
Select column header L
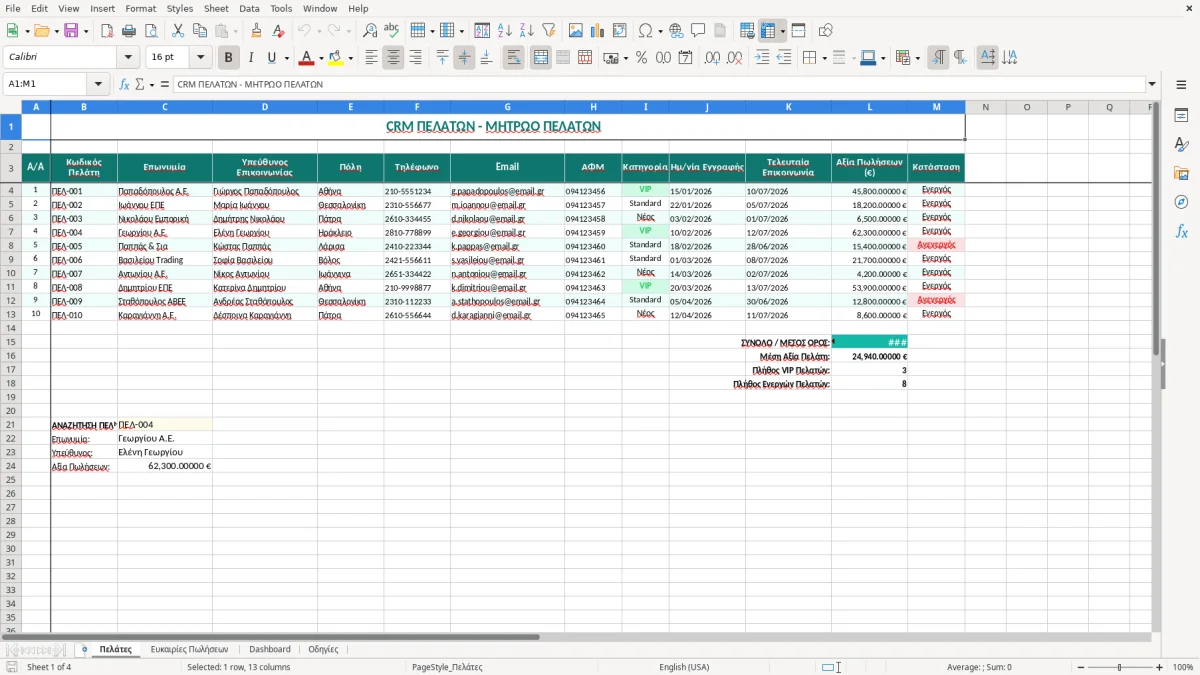pyautogui.click(x=869, y=107)
